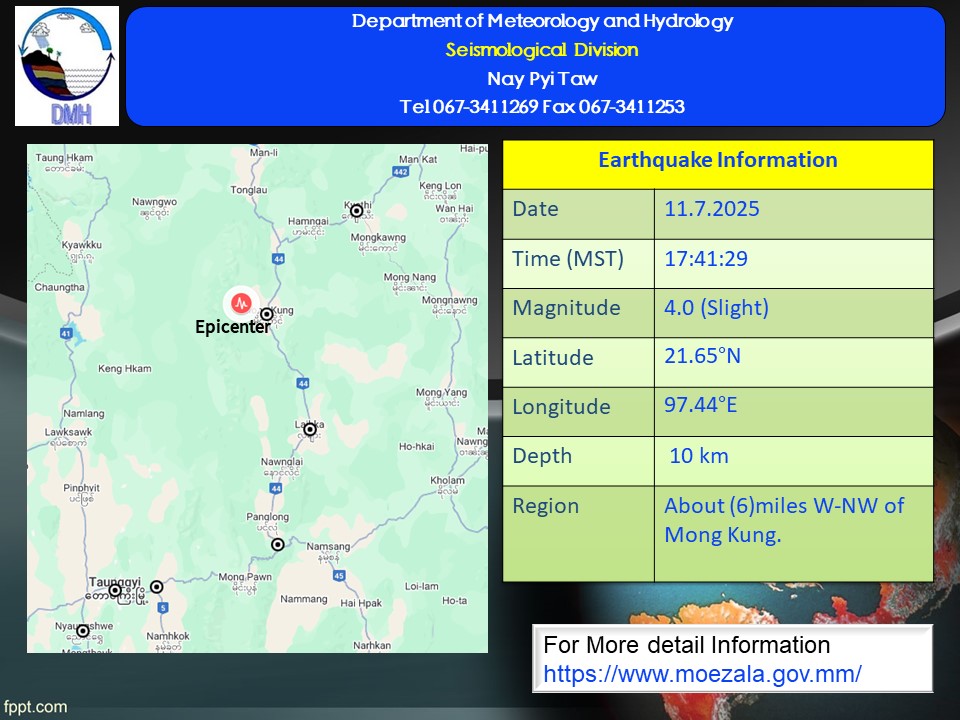Click the Magnitude row label
Screen dimensions: 960x720
point(566,308)
